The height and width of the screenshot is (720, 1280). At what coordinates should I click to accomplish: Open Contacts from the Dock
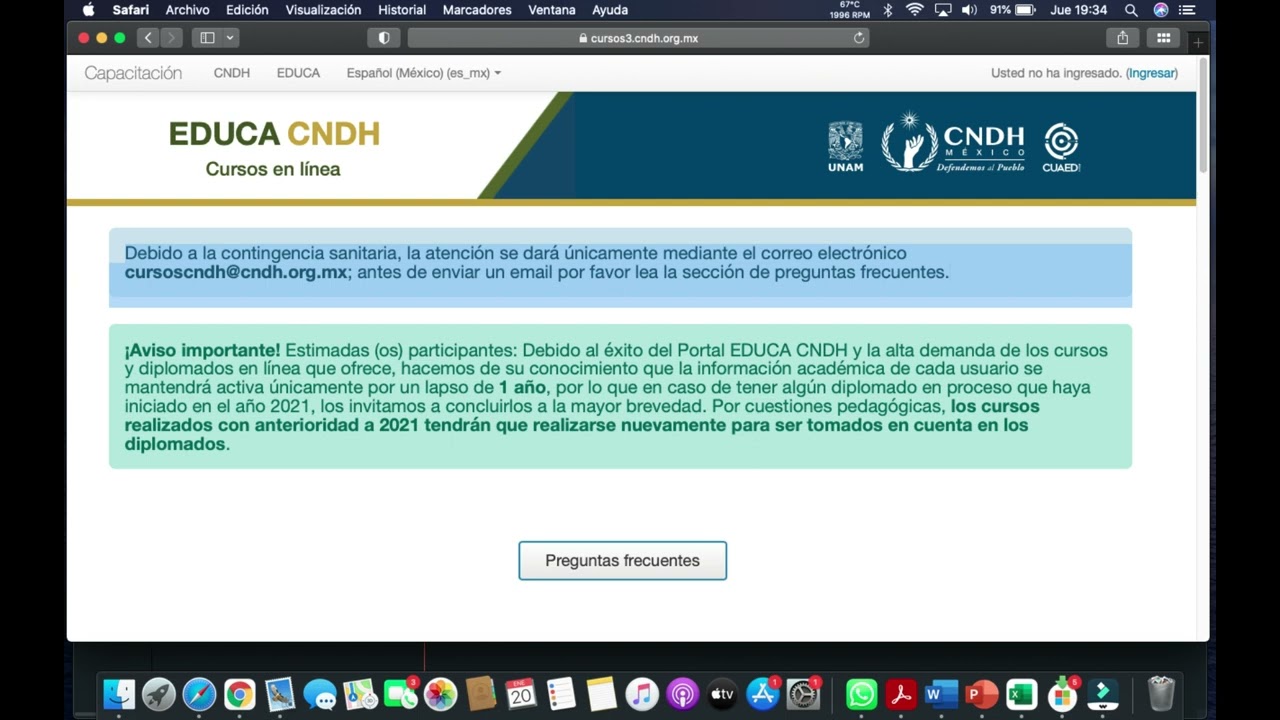pyautogui.click(x=481, y=693)
